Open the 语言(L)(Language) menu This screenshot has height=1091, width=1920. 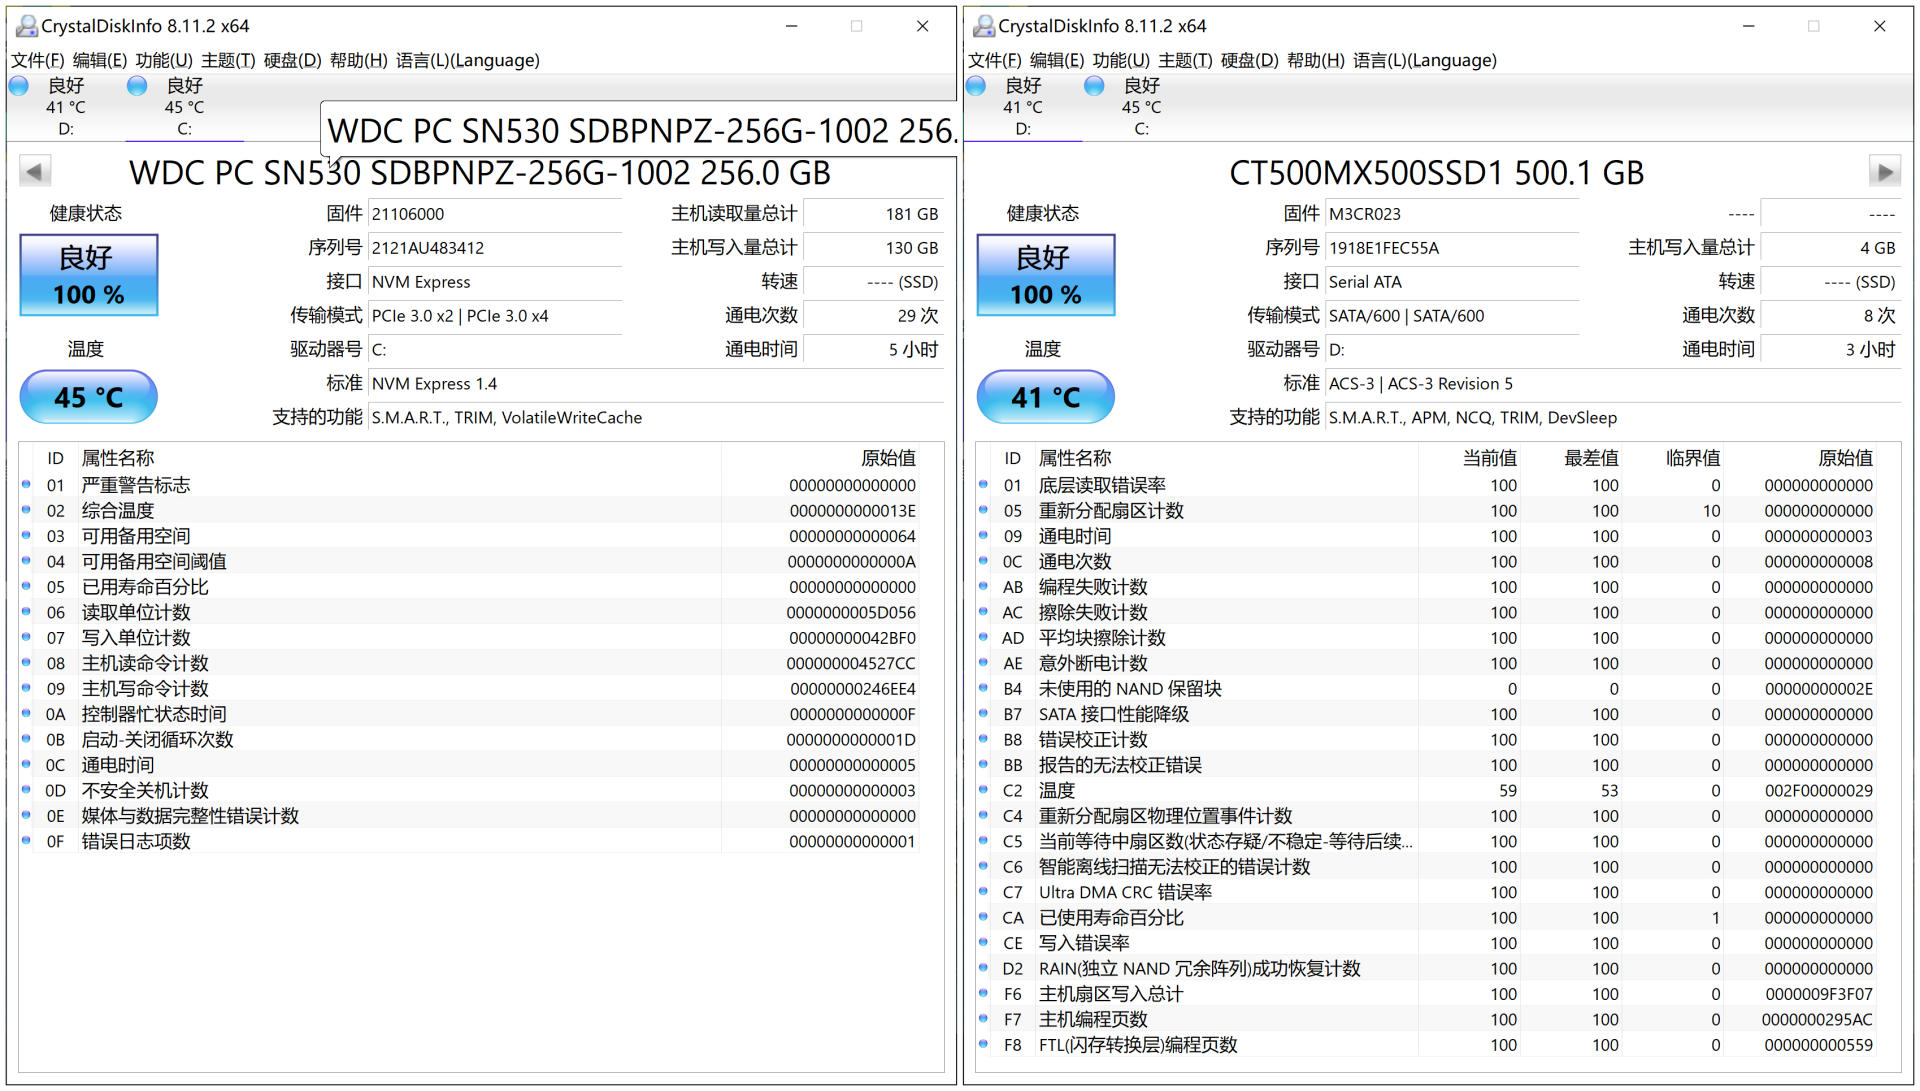[x=468, y=60]
